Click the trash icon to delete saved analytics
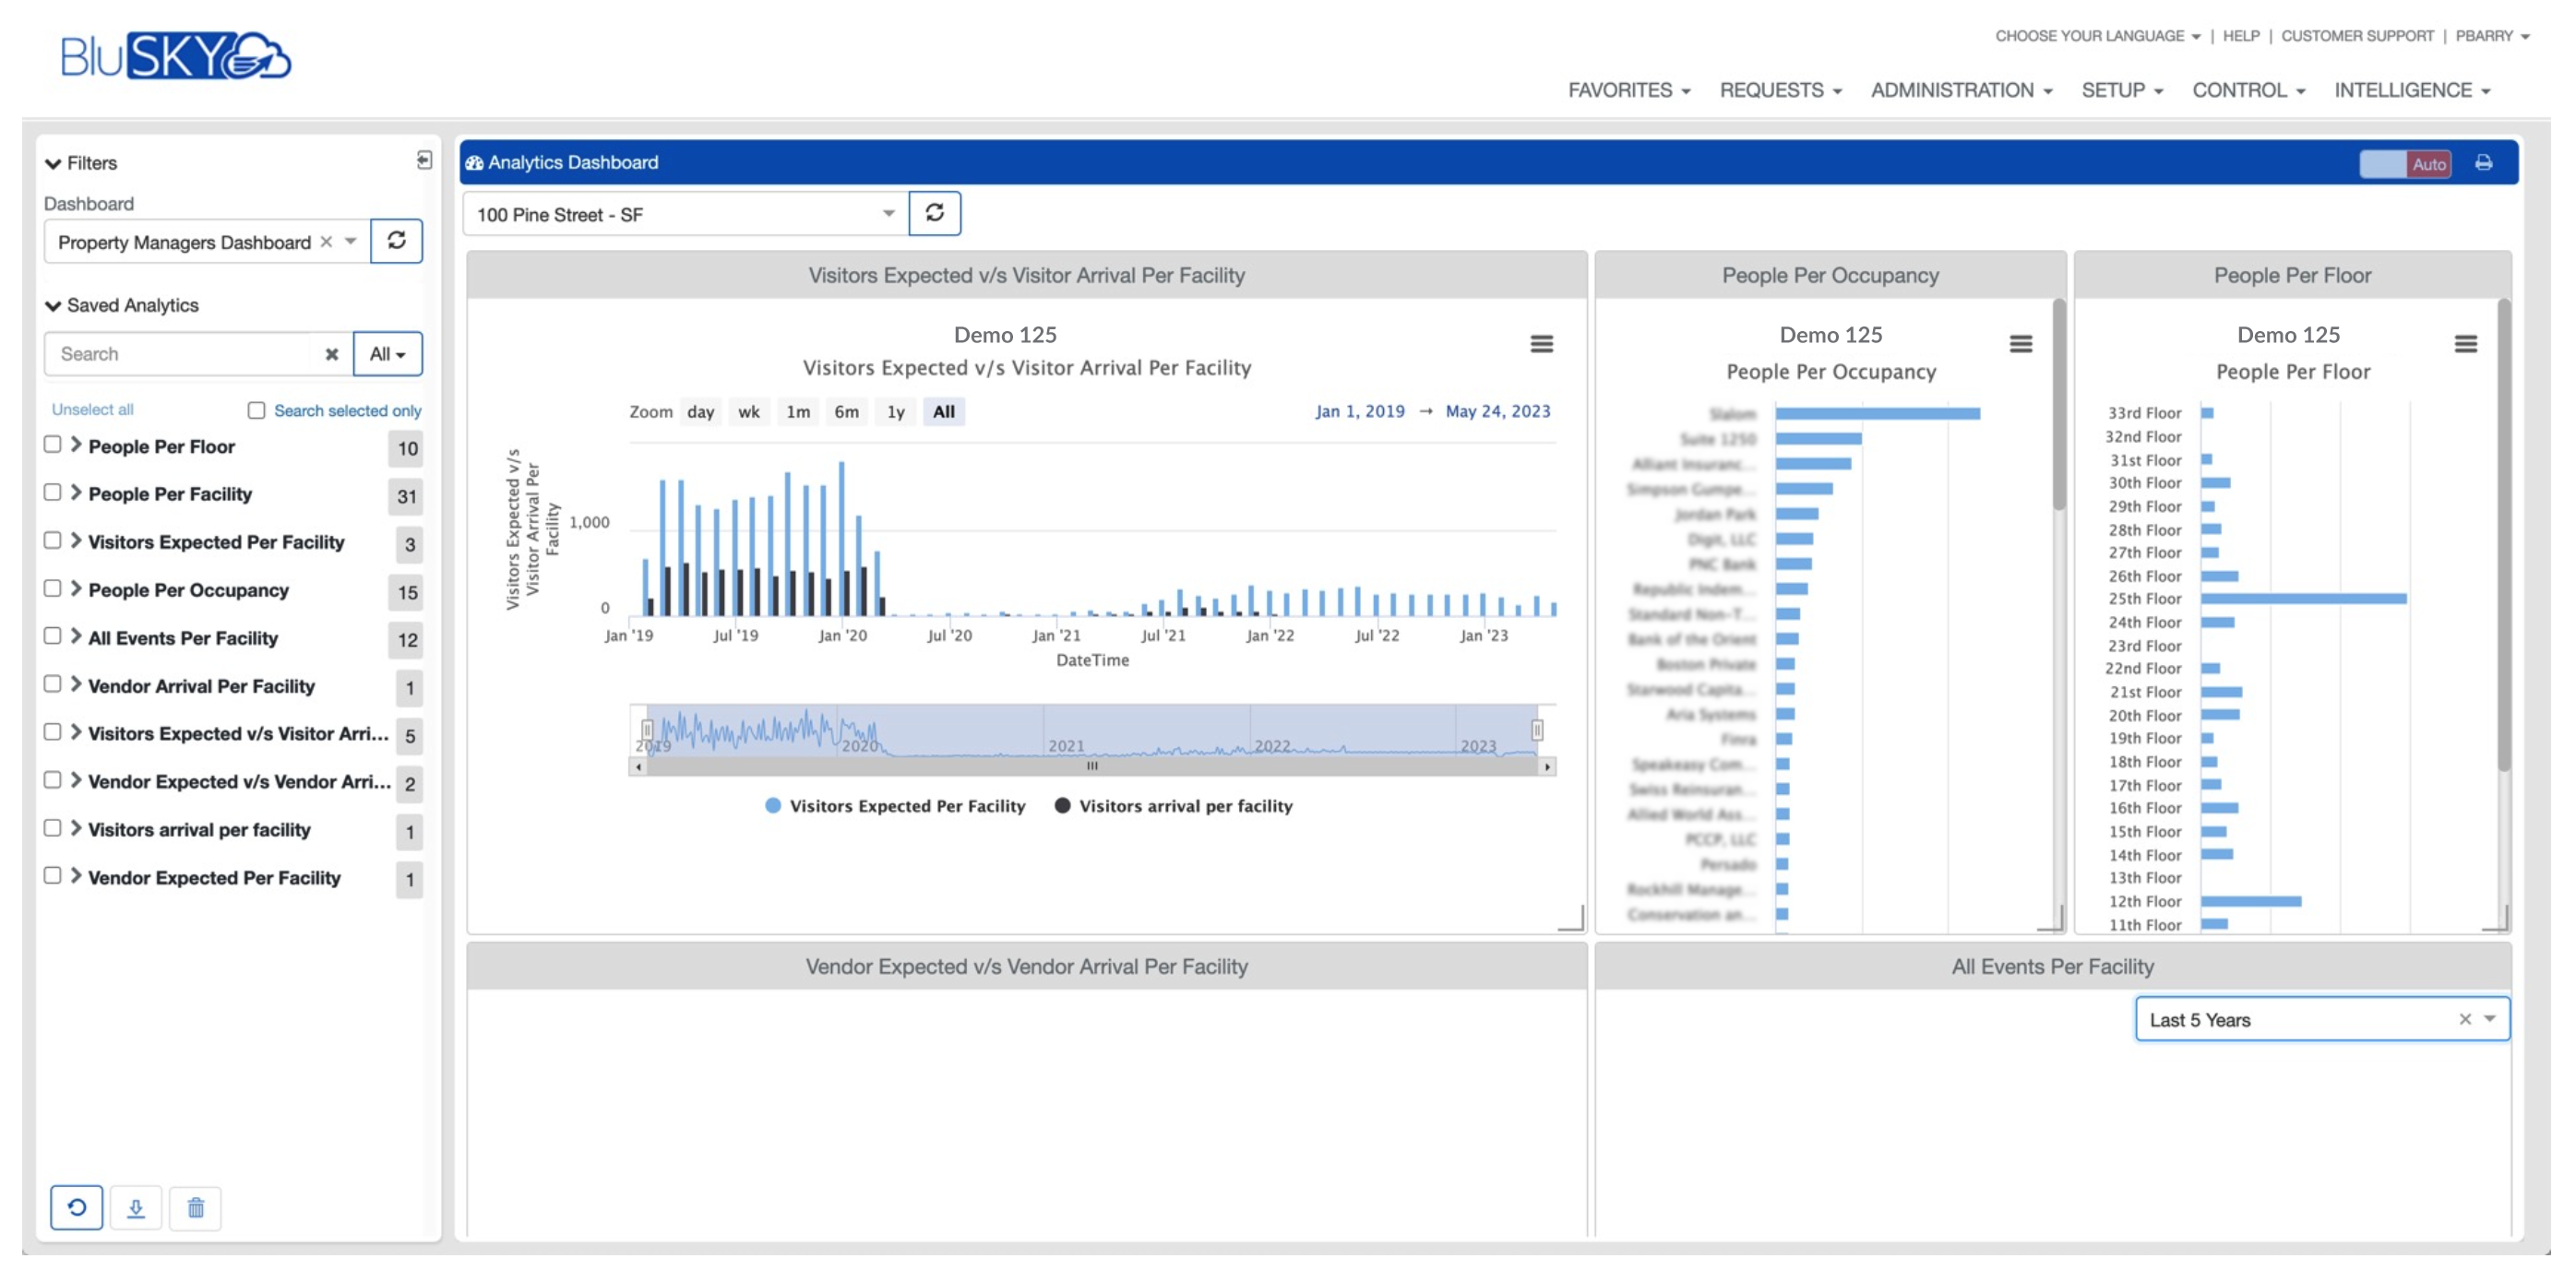Image resolution: width=2576 pixels, height=1282 pixels. pyautogui.click(x=196, y=1207)
